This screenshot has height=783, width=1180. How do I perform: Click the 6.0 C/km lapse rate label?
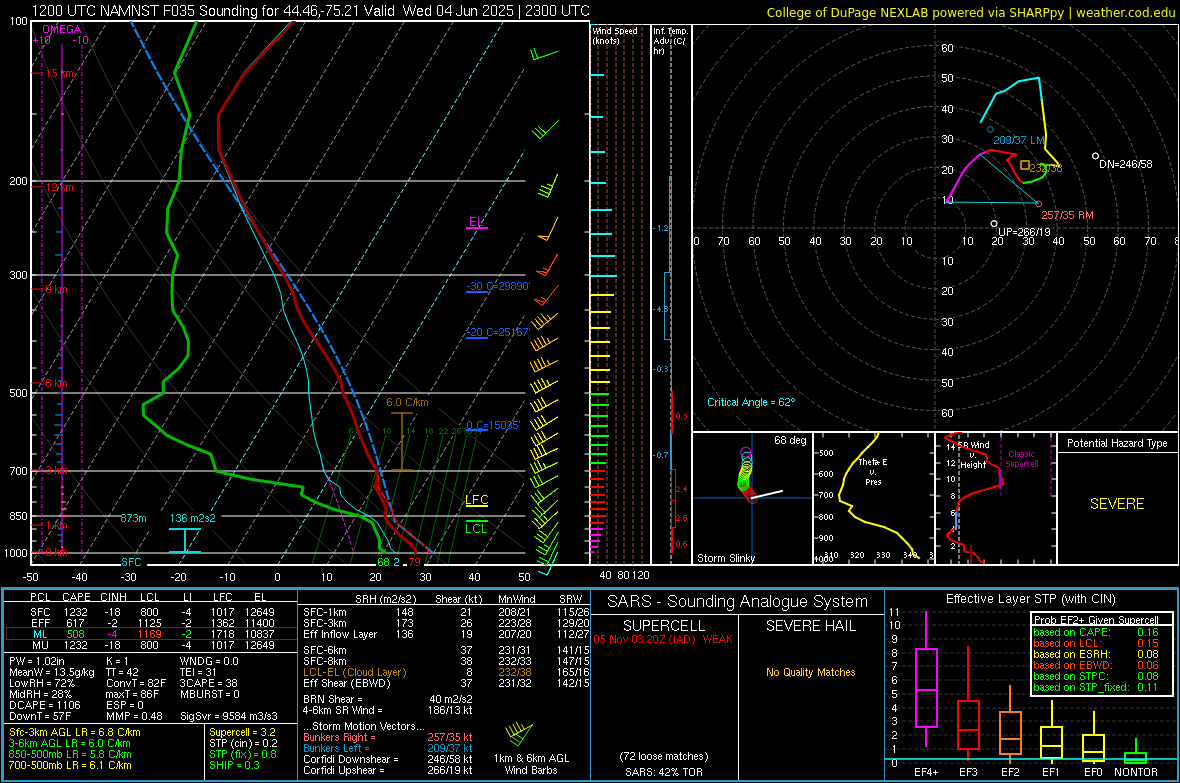[407, 403]
